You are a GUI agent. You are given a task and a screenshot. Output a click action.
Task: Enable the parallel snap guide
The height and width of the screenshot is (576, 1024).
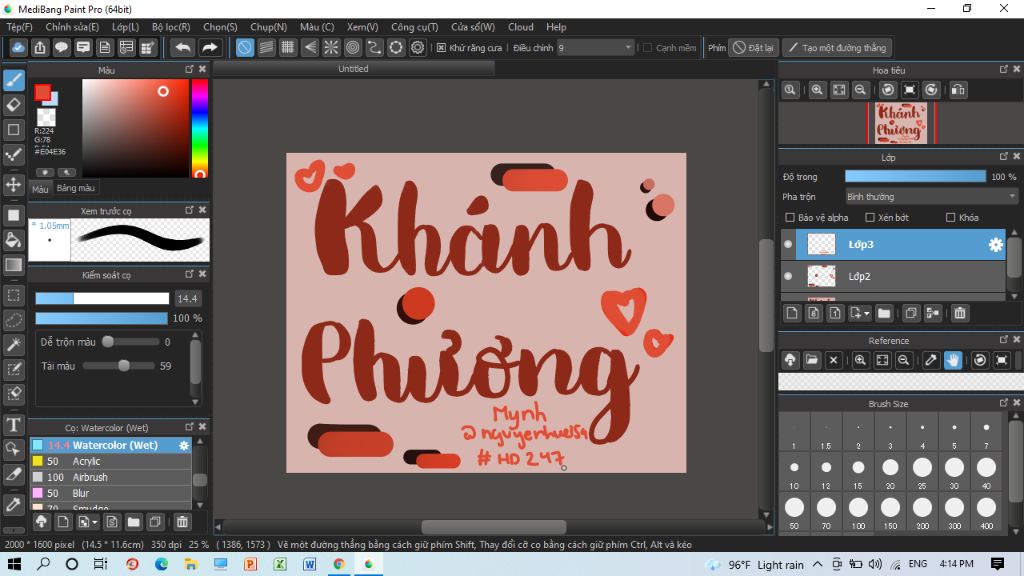pyautogui.click(x=266, y=48)
